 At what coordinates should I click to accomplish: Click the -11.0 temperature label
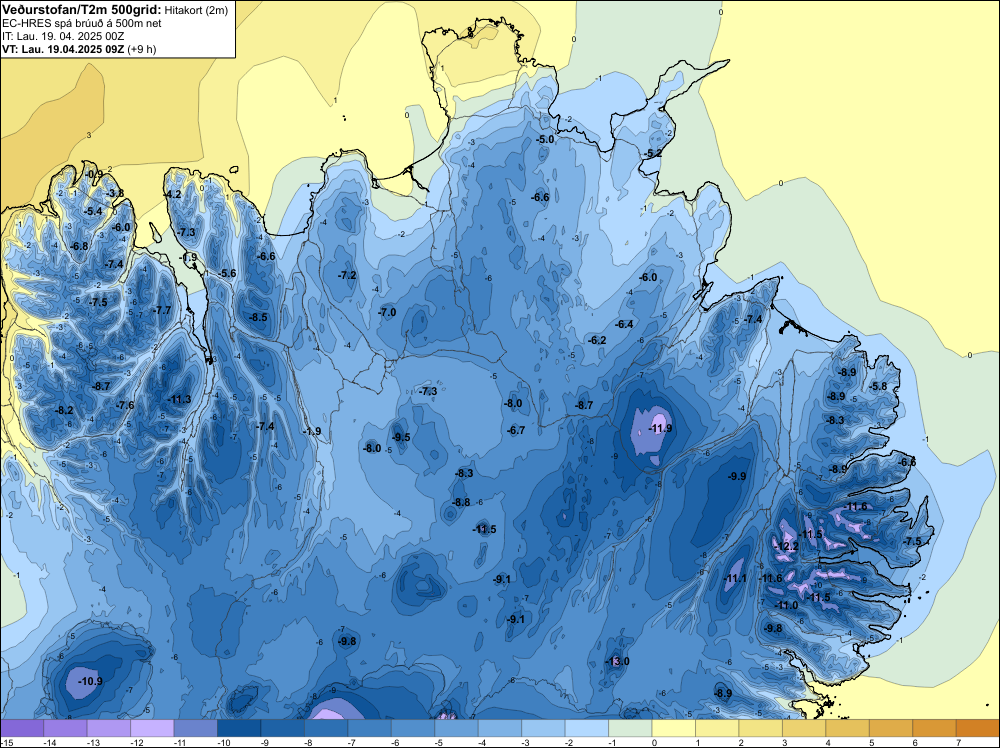(x=786, y=605)
